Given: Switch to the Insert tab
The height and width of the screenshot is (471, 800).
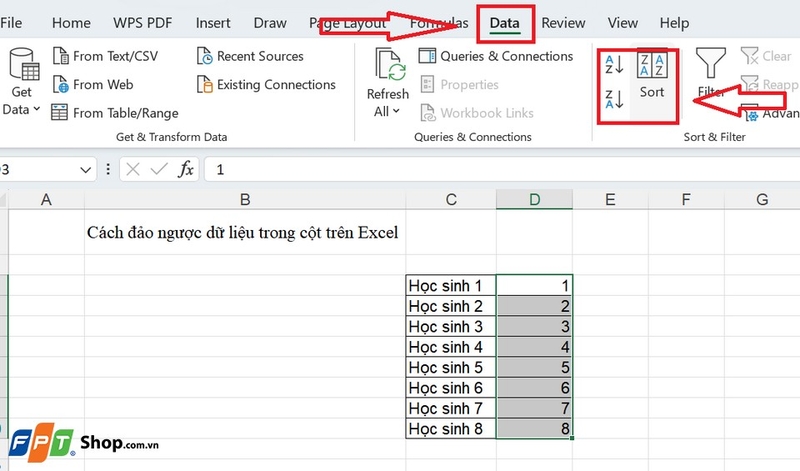Looking at the screenshot, I should pos(213,23).
